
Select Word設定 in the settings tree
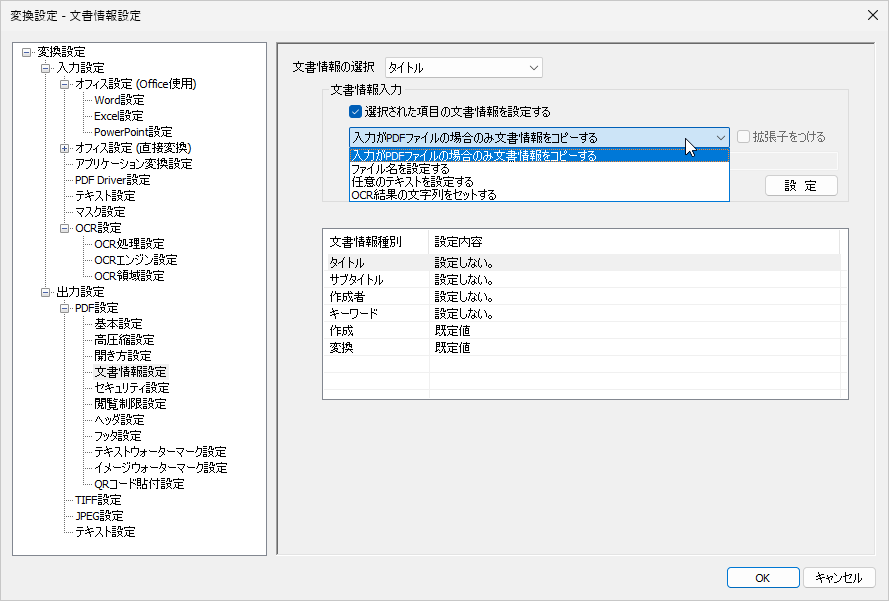coord(119,100)
